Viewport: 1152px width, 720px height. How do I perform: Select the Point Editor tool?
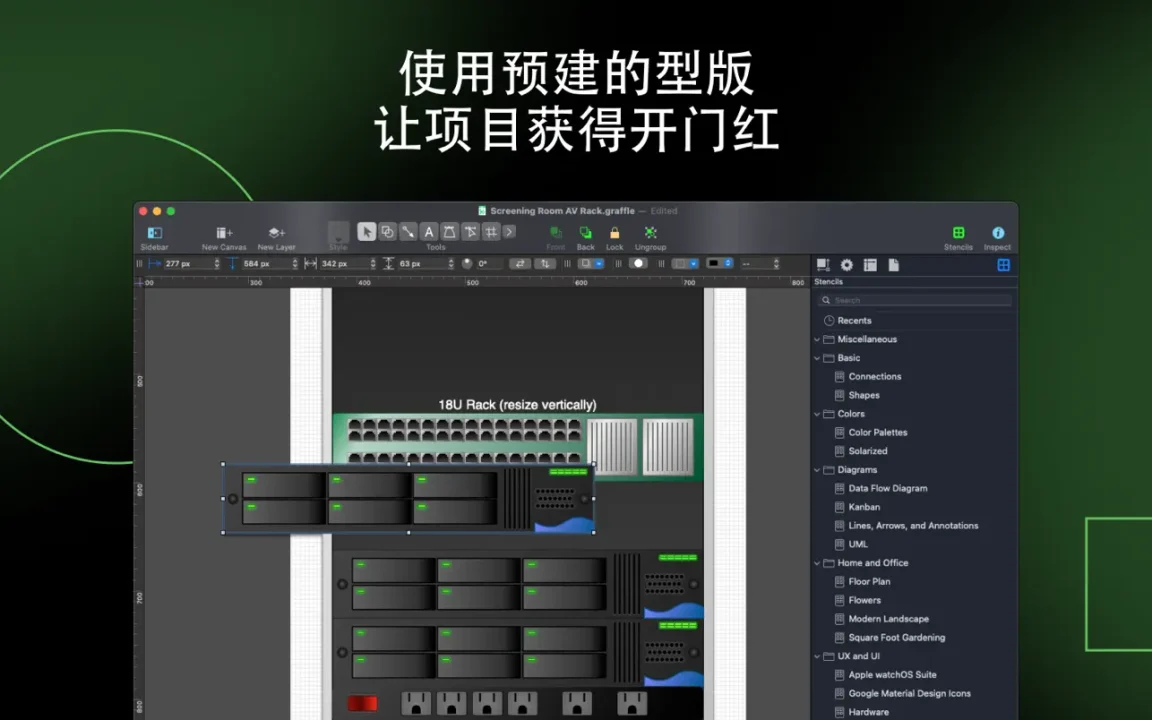[x=470, y=232]
